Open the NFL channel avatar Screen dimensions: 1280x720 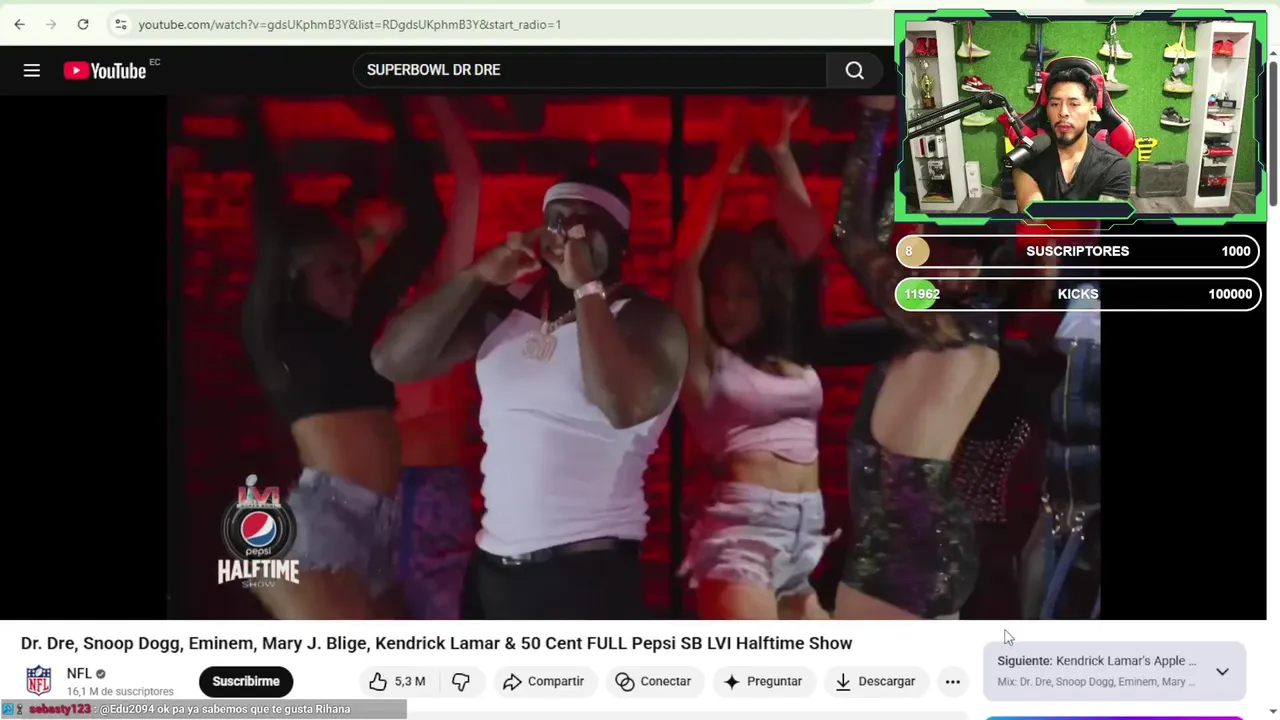click(x=39, y=681)
